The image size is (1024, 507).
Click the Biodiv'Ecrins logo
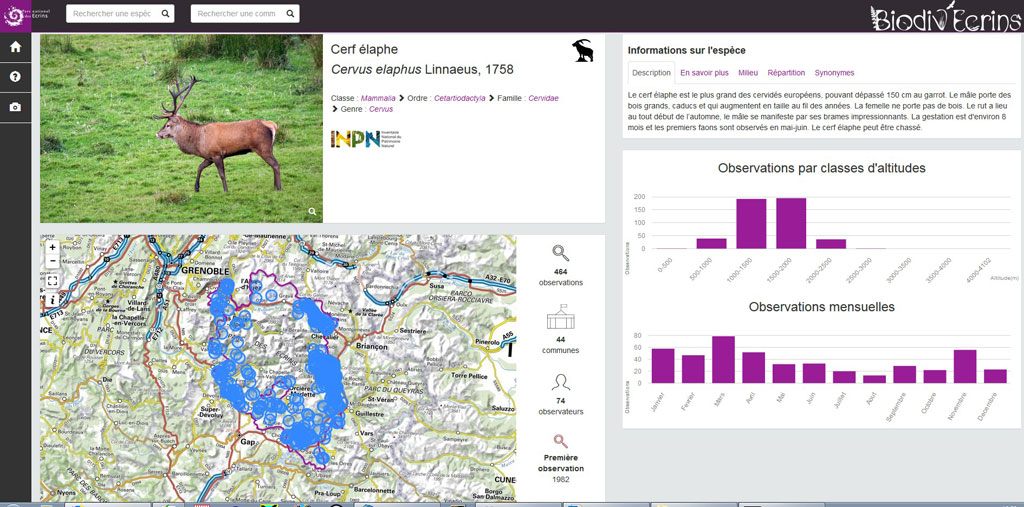945,18
